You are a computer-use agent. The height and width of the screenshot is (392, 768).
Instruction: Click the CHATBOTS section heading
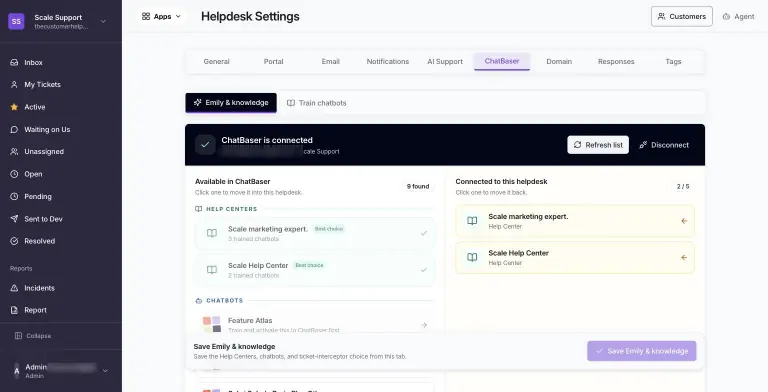pos(224,300)
